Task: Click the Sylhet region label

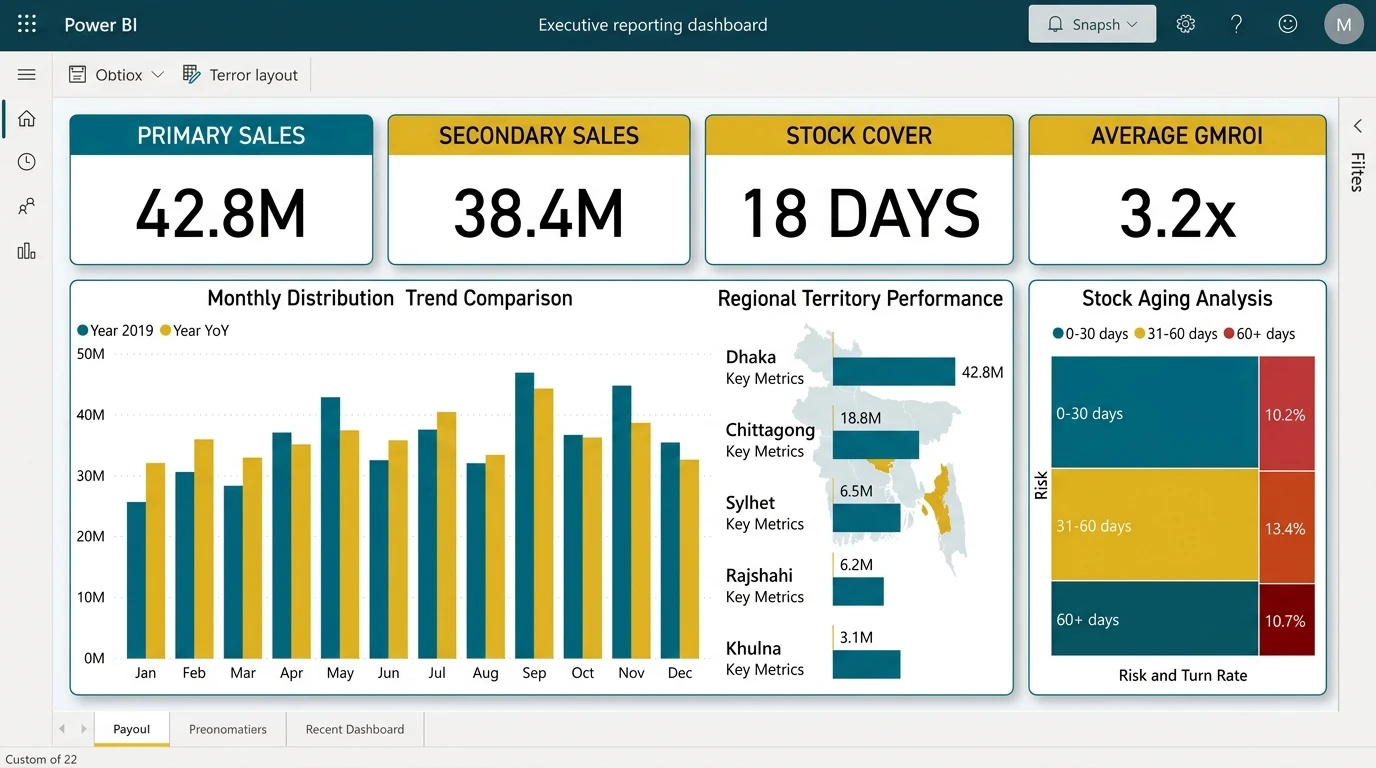Action: point(750,503)
